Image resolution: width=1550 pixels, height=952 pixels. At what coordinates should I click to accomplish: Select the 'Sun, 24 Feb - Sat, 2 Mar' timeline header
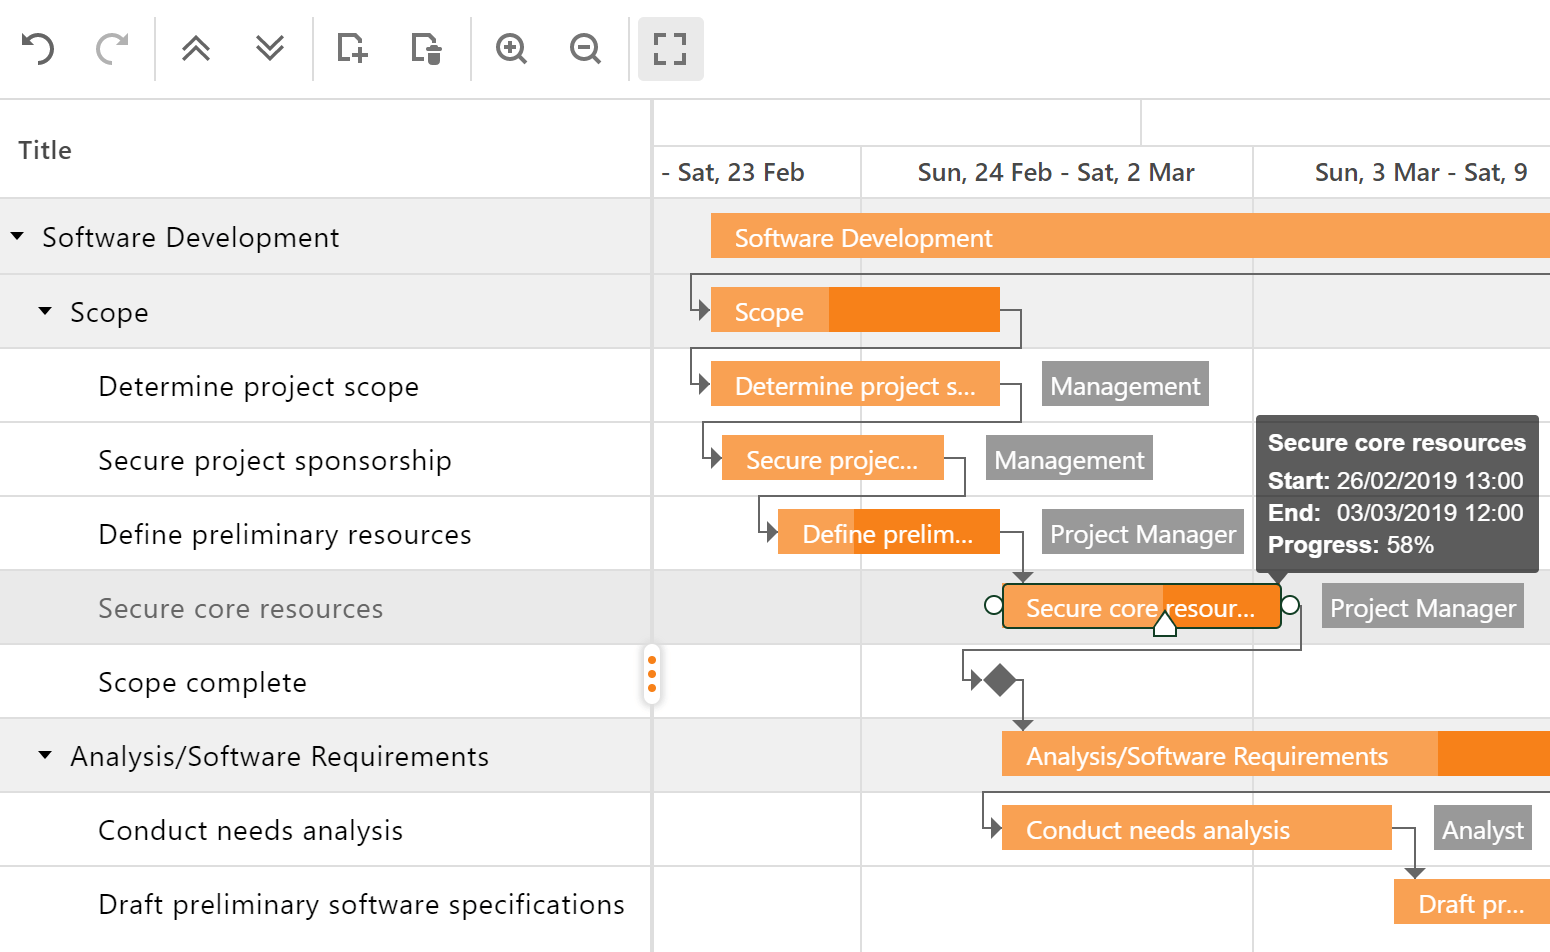tap(1056, 172)
